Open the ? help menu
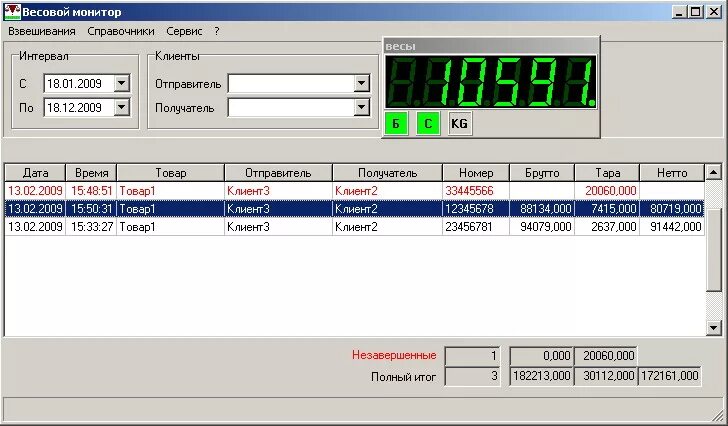 (x=217, y=31)
